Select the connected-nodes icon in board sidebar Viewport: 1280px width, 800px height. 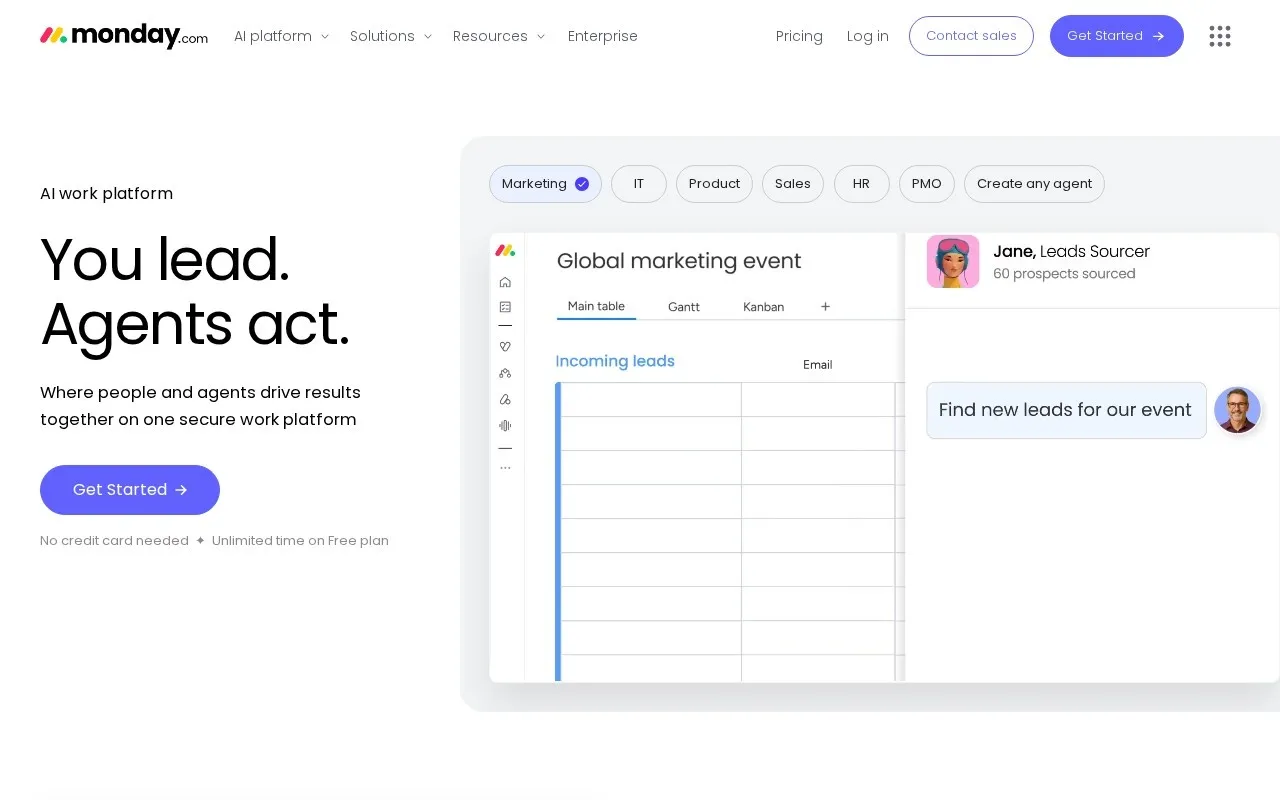point(505,373)
